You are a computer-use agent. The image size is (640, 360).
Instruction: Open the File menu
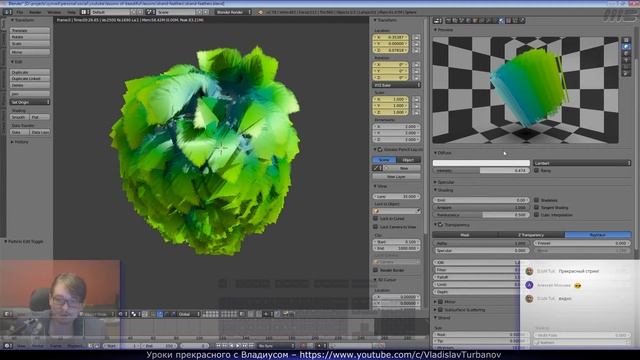[x=20, y=12]
